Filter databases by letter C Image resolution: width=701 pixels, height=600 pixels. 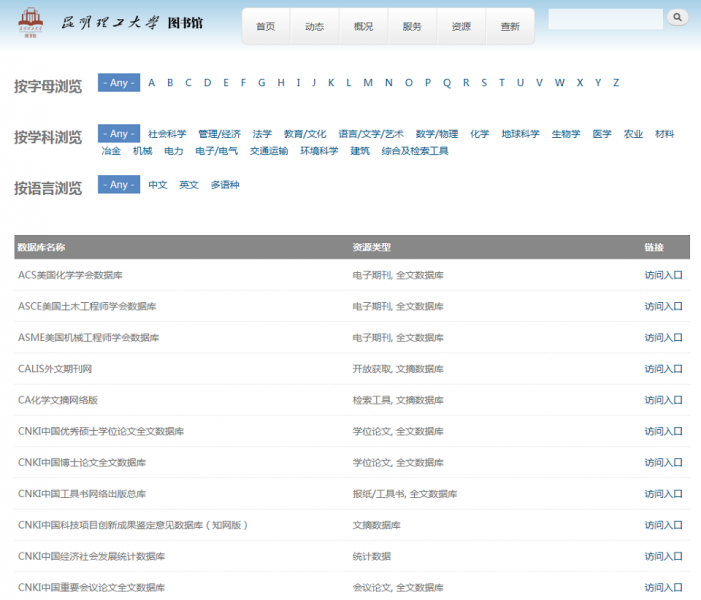click(188, 83)
